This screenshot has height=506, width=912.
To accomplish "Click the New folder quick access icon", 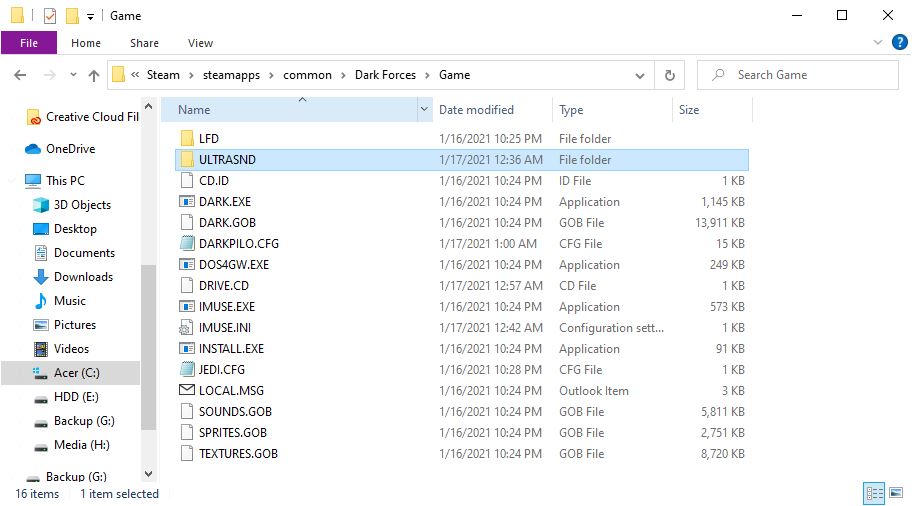I will [x=72, y=16].
